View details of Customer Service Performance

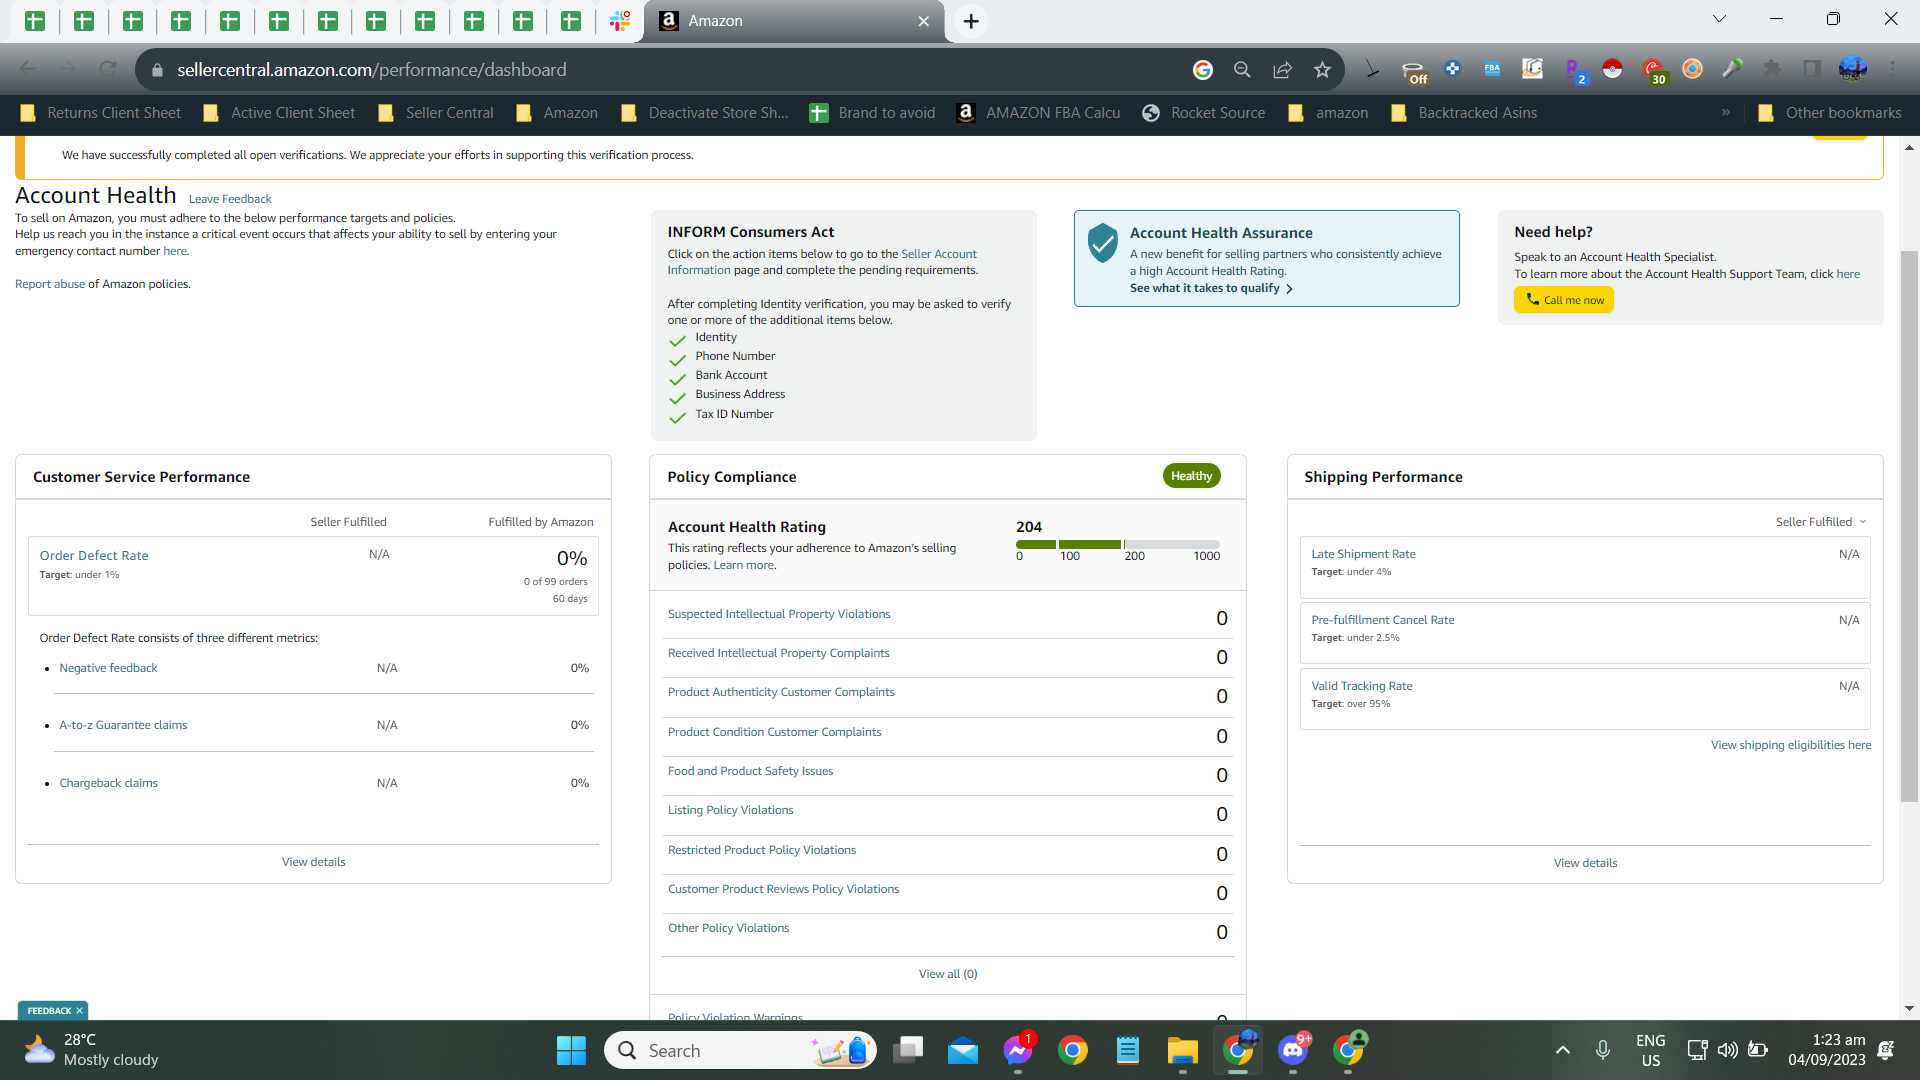coord(313,862)
